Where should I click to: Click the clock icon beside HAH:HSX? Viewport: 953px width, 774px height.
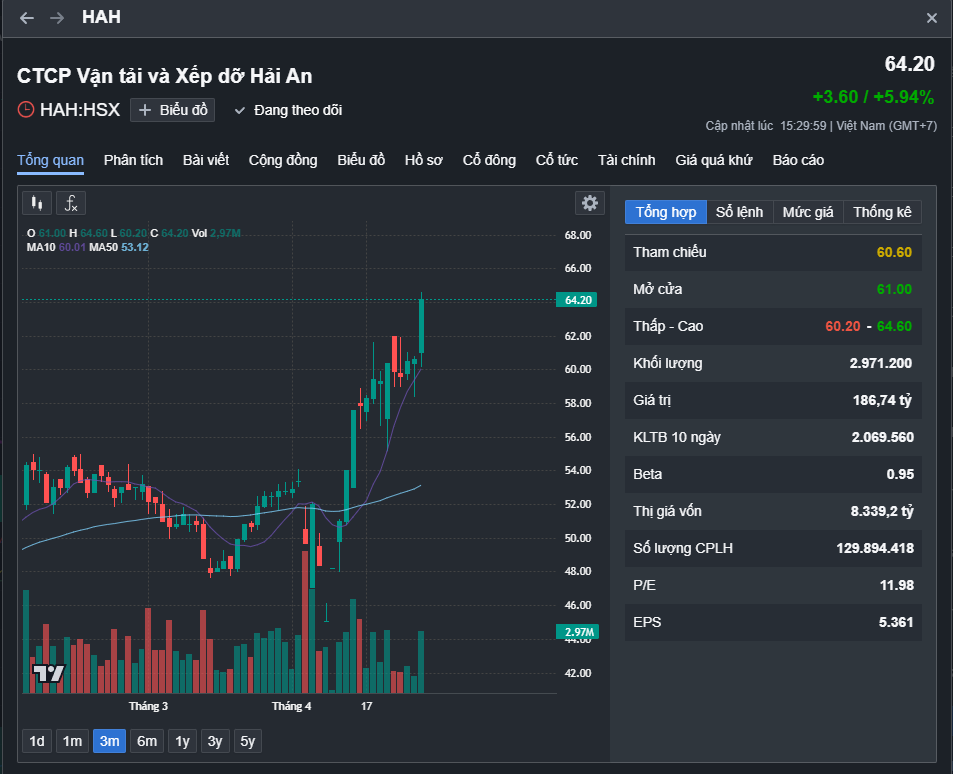26,110
